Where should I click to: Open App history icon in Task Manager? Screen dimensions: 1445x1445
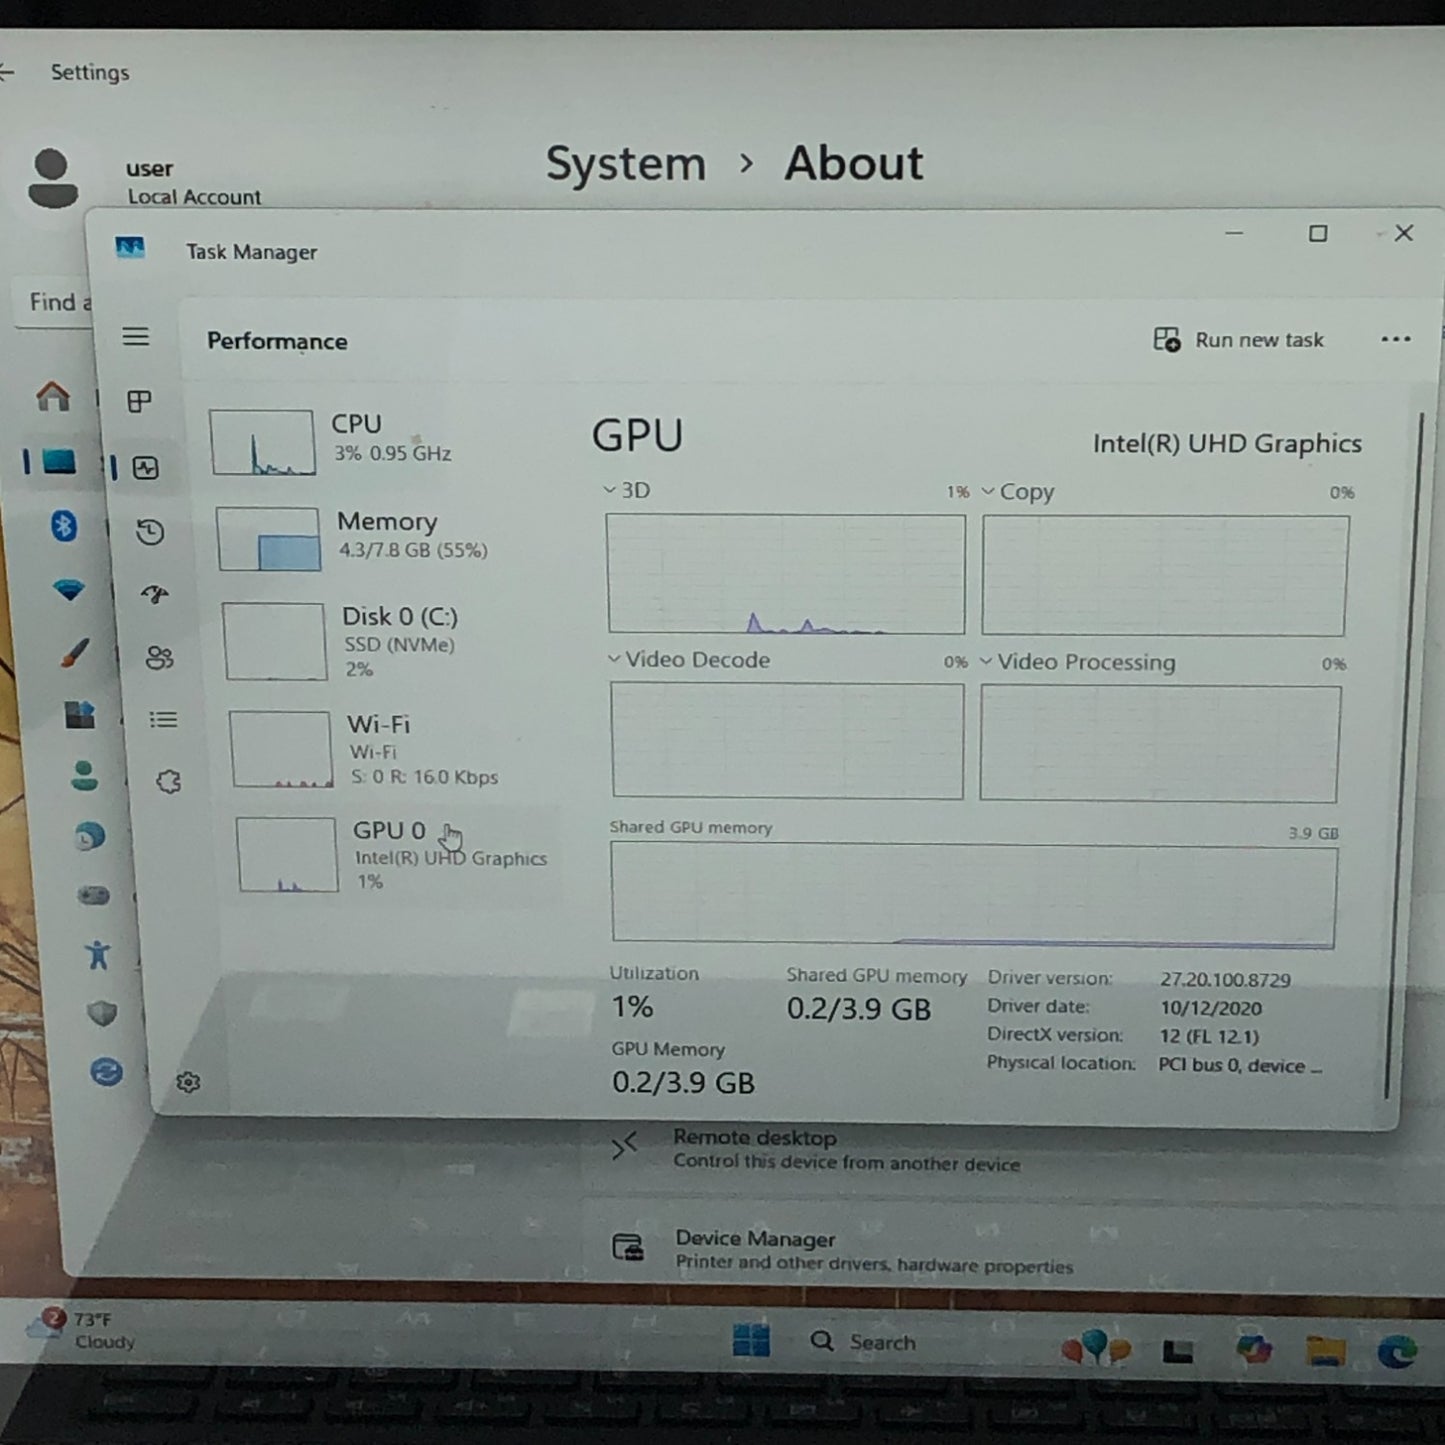(x=150, y=532)
